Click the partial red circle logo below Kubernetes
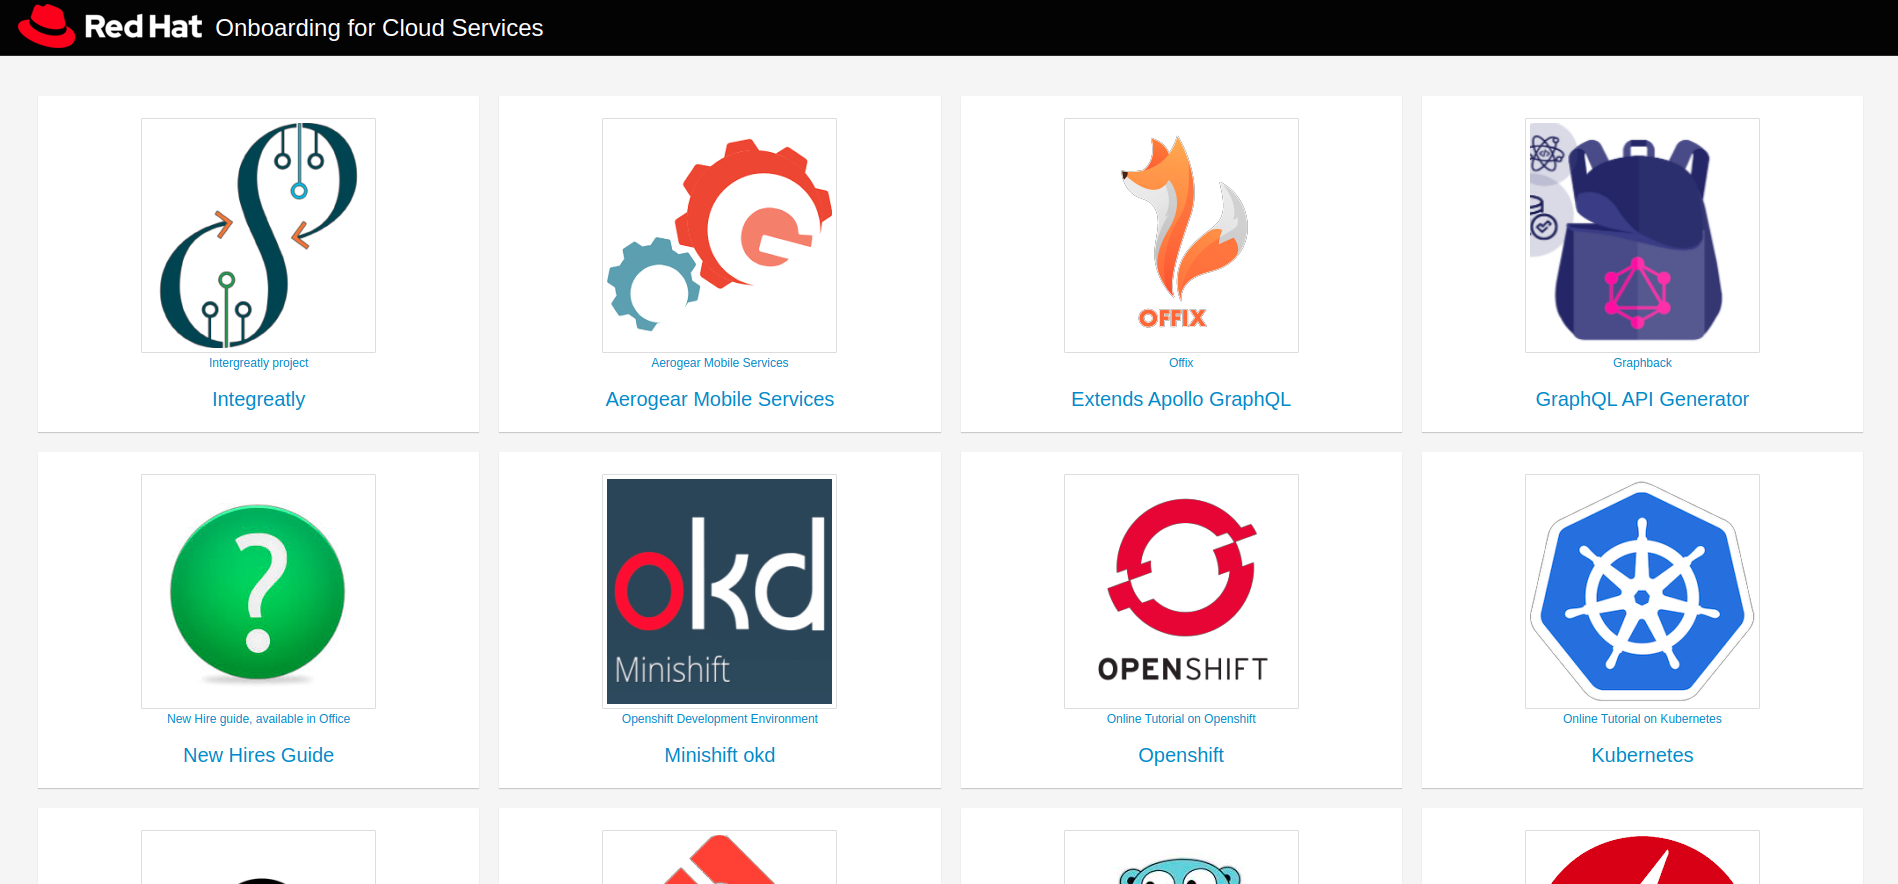This screenshot has height=884, width=1898. (1642, 858)
